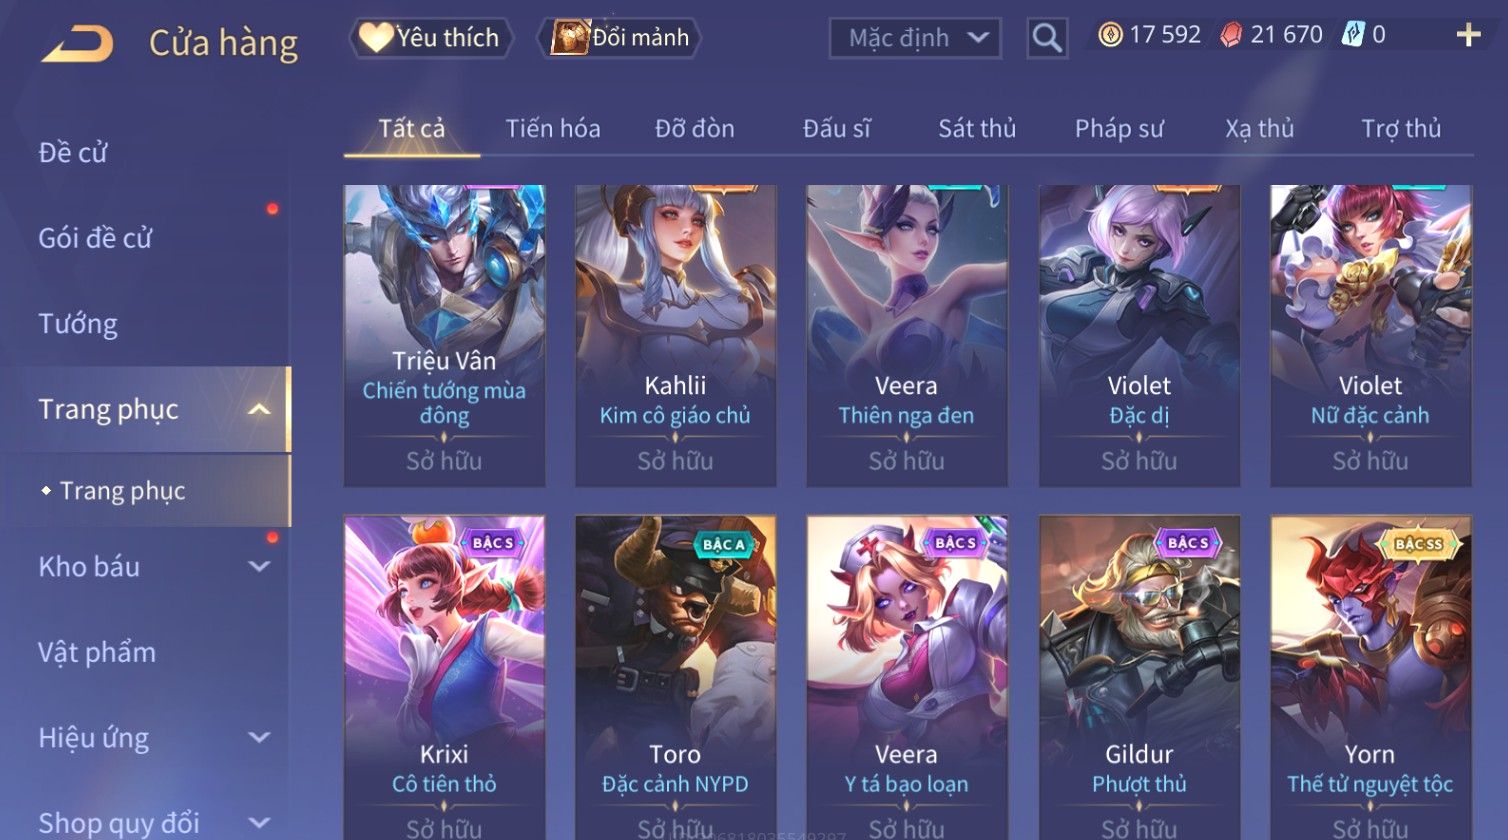Tap the back arrow icon
Image resolution: width=1508 pixels, height=840 pixels.
tap(77, 44)
